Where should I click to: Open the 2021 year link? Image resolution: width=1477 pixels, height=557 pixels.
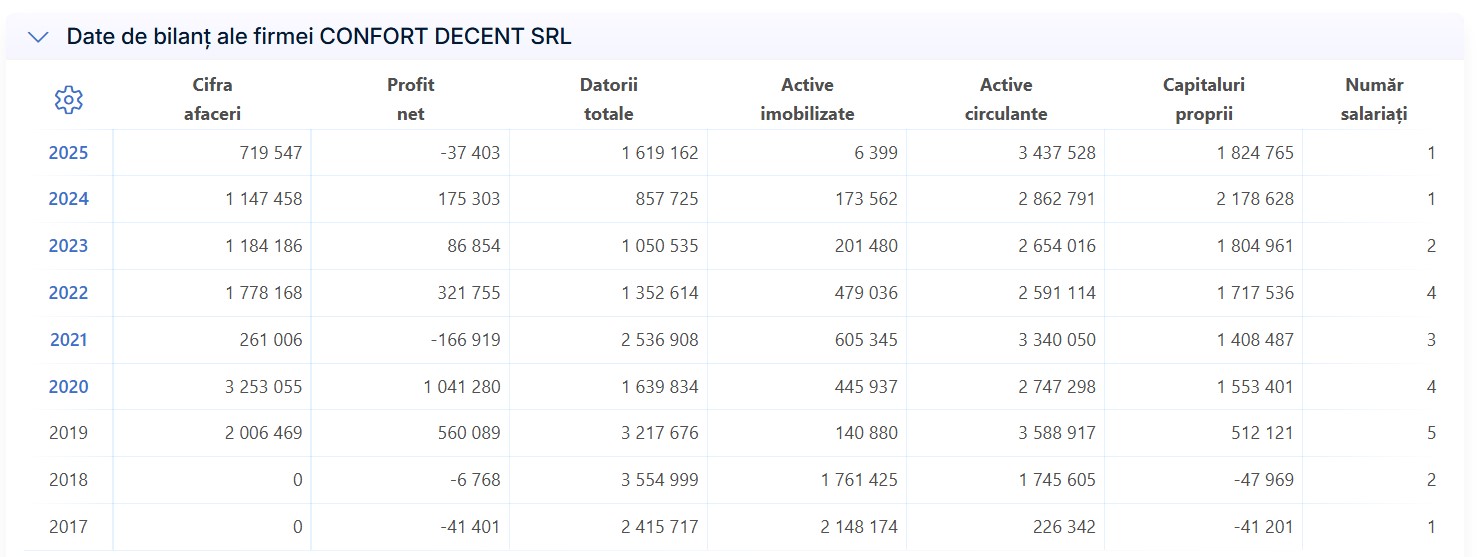[68, 340]
